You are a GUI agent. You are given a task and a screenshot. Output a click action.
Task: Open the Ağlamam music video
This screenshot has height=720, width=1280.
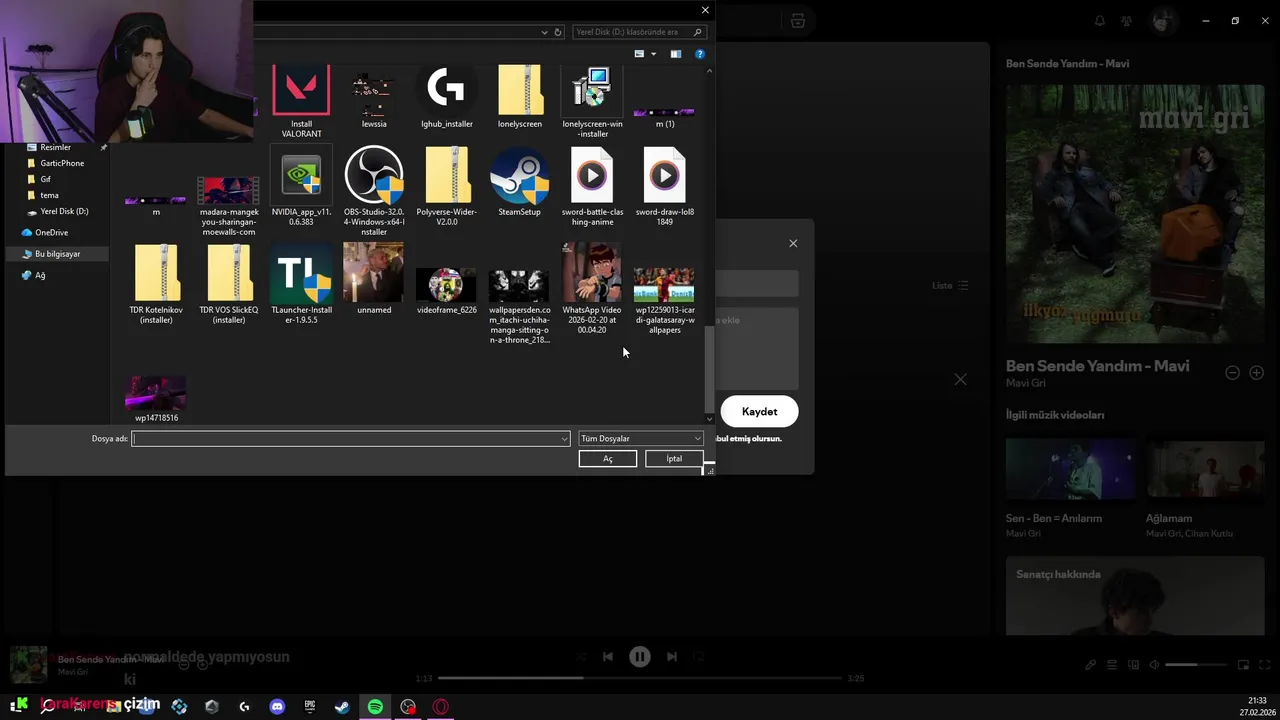(x=1205, y=488)
